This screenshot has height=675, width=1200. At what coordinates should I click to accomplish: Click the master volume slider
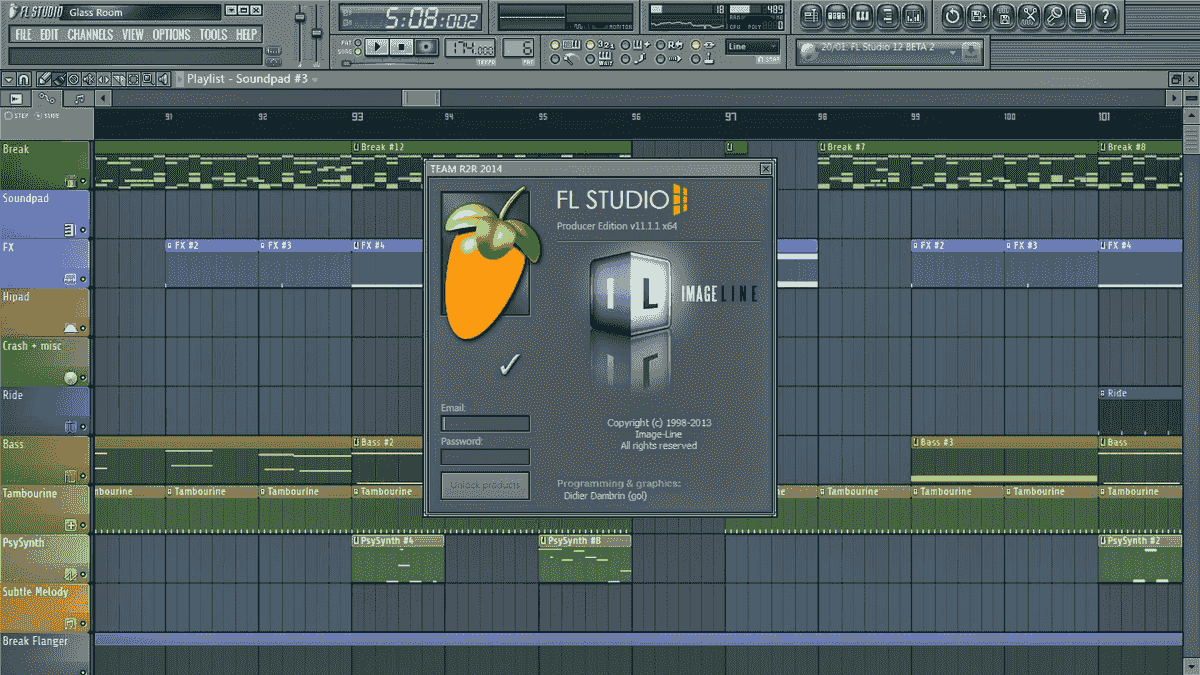coord(300,17)
